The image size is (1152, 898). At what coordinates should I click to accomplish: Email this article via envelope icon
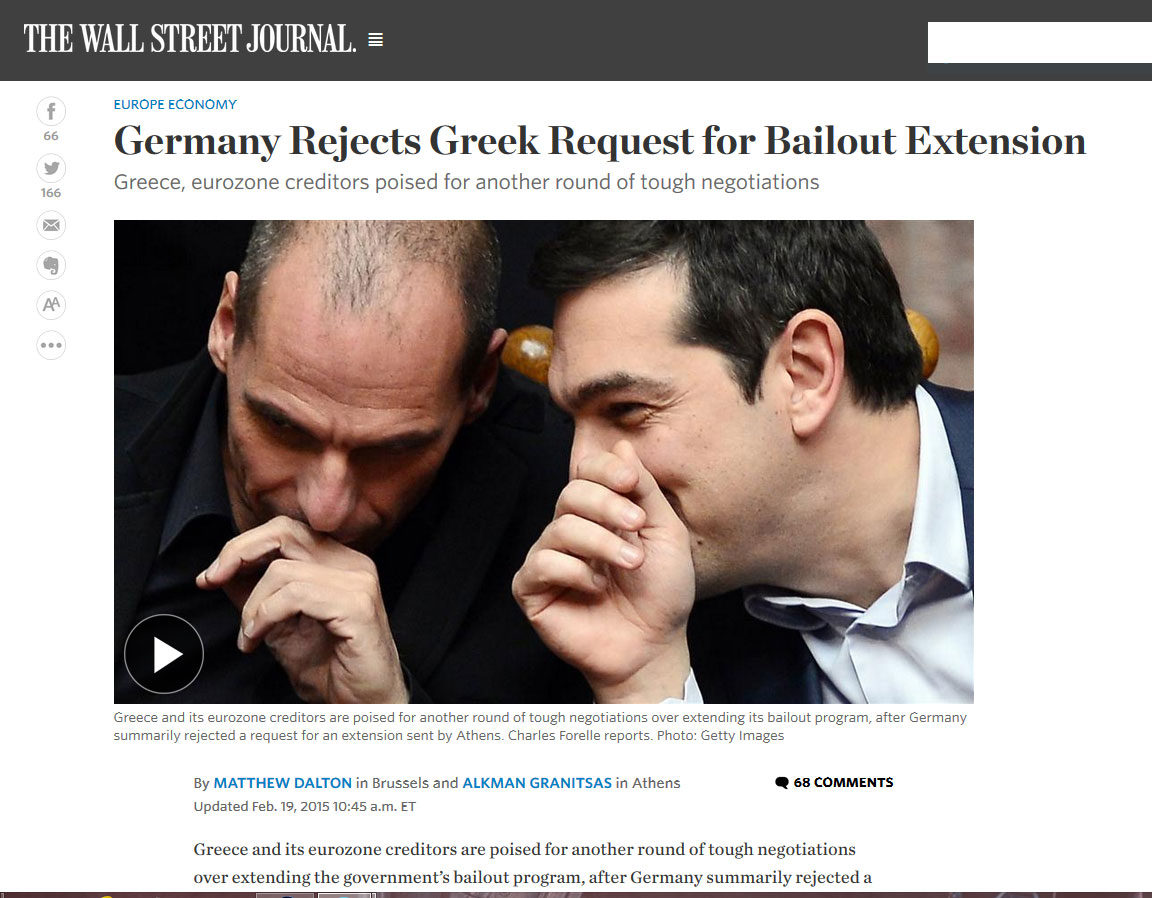coord(51,225)
